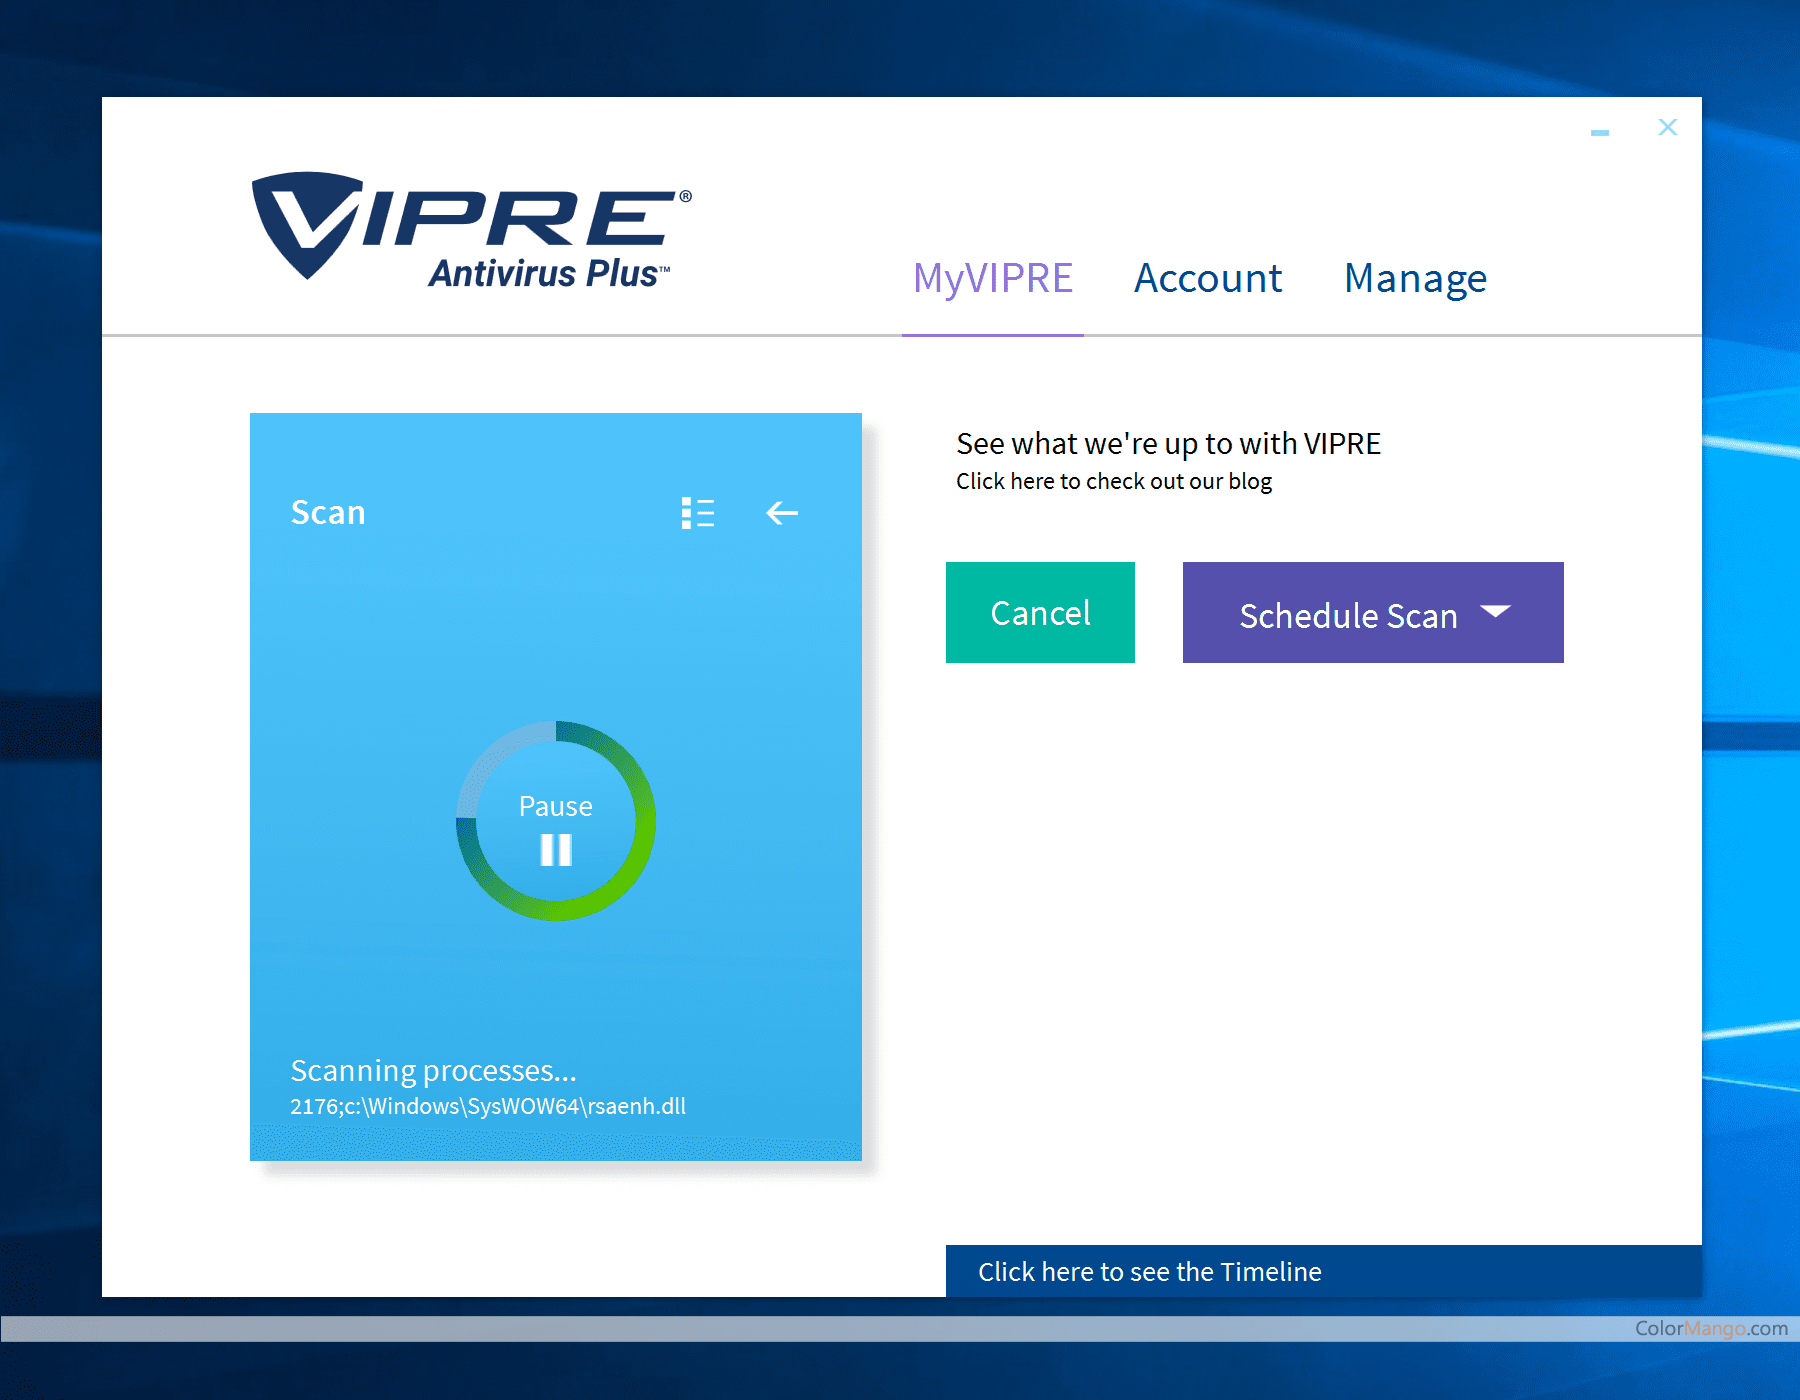
Task: Cancel the running scan
Action: point(1040,612)
